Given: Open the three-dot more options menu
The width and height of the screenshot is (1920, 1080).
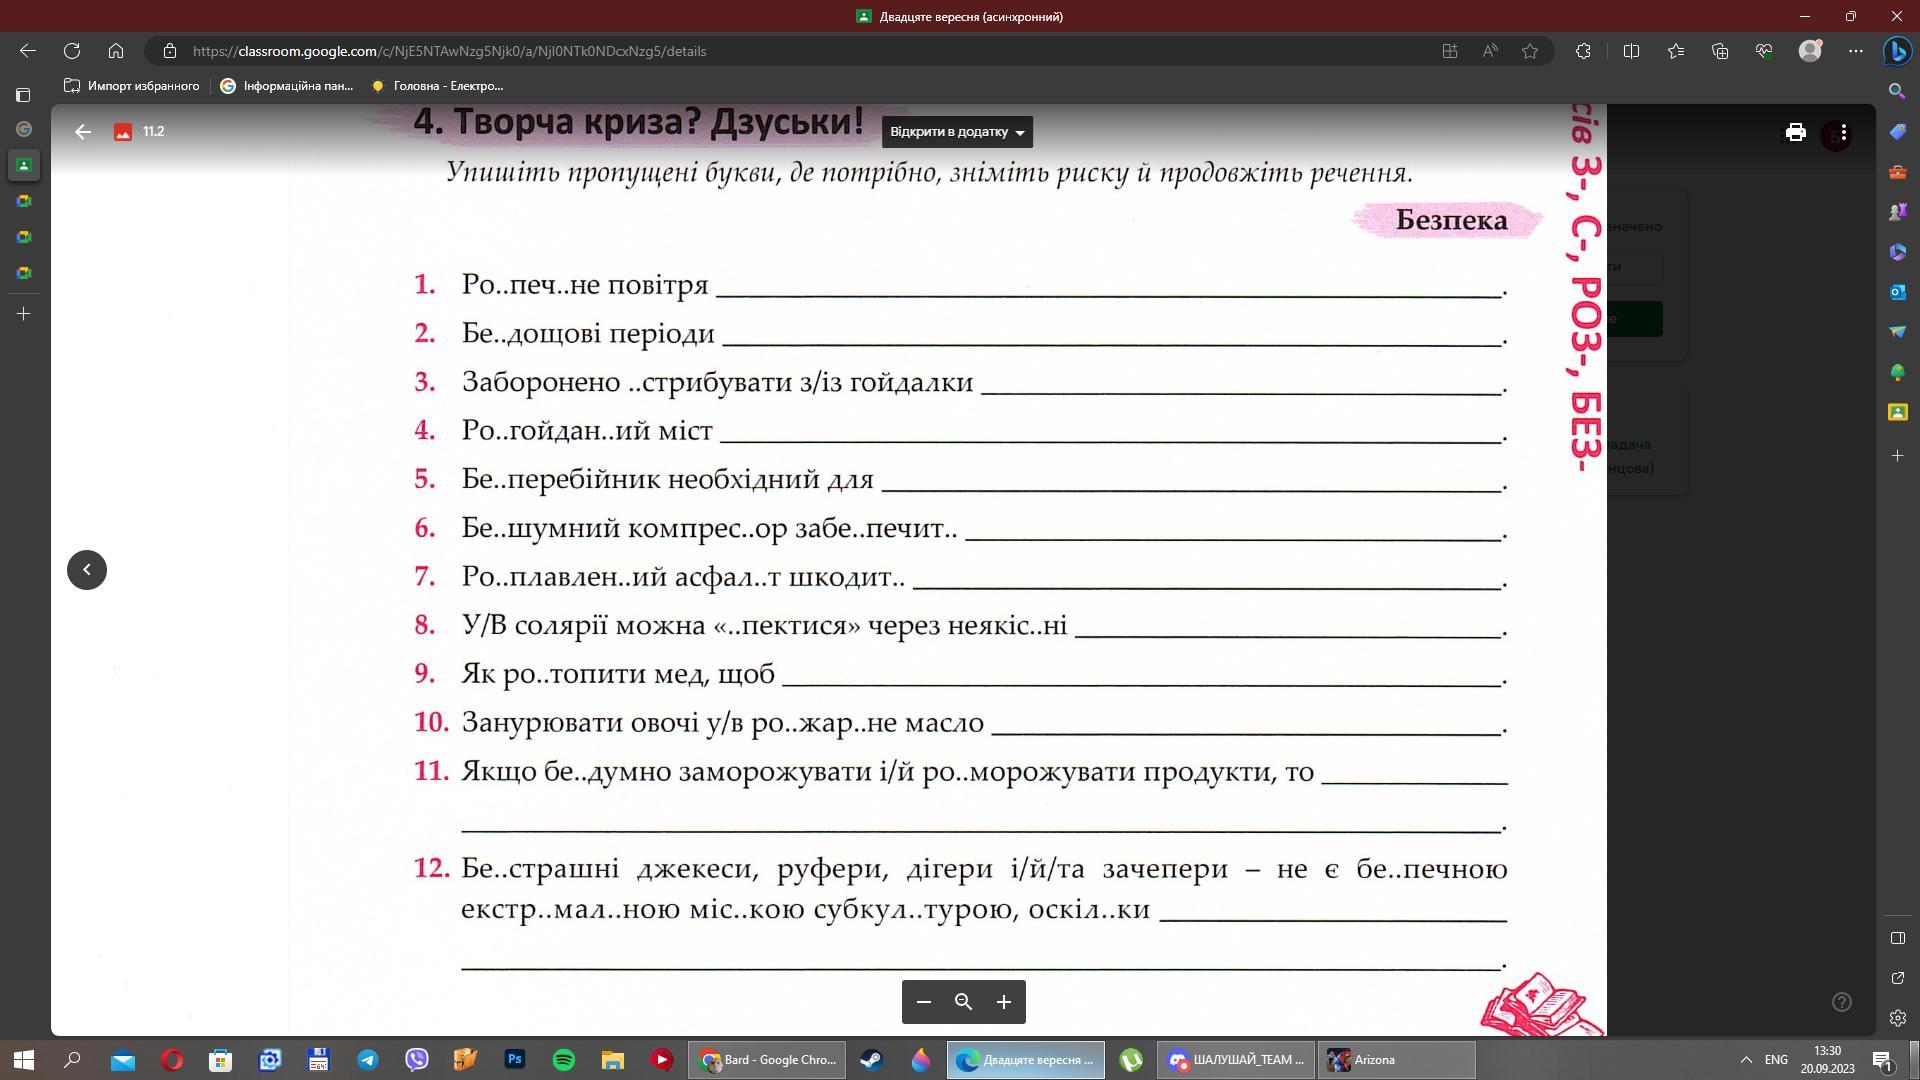Looking at the screenshot, I should point(1843,132).
